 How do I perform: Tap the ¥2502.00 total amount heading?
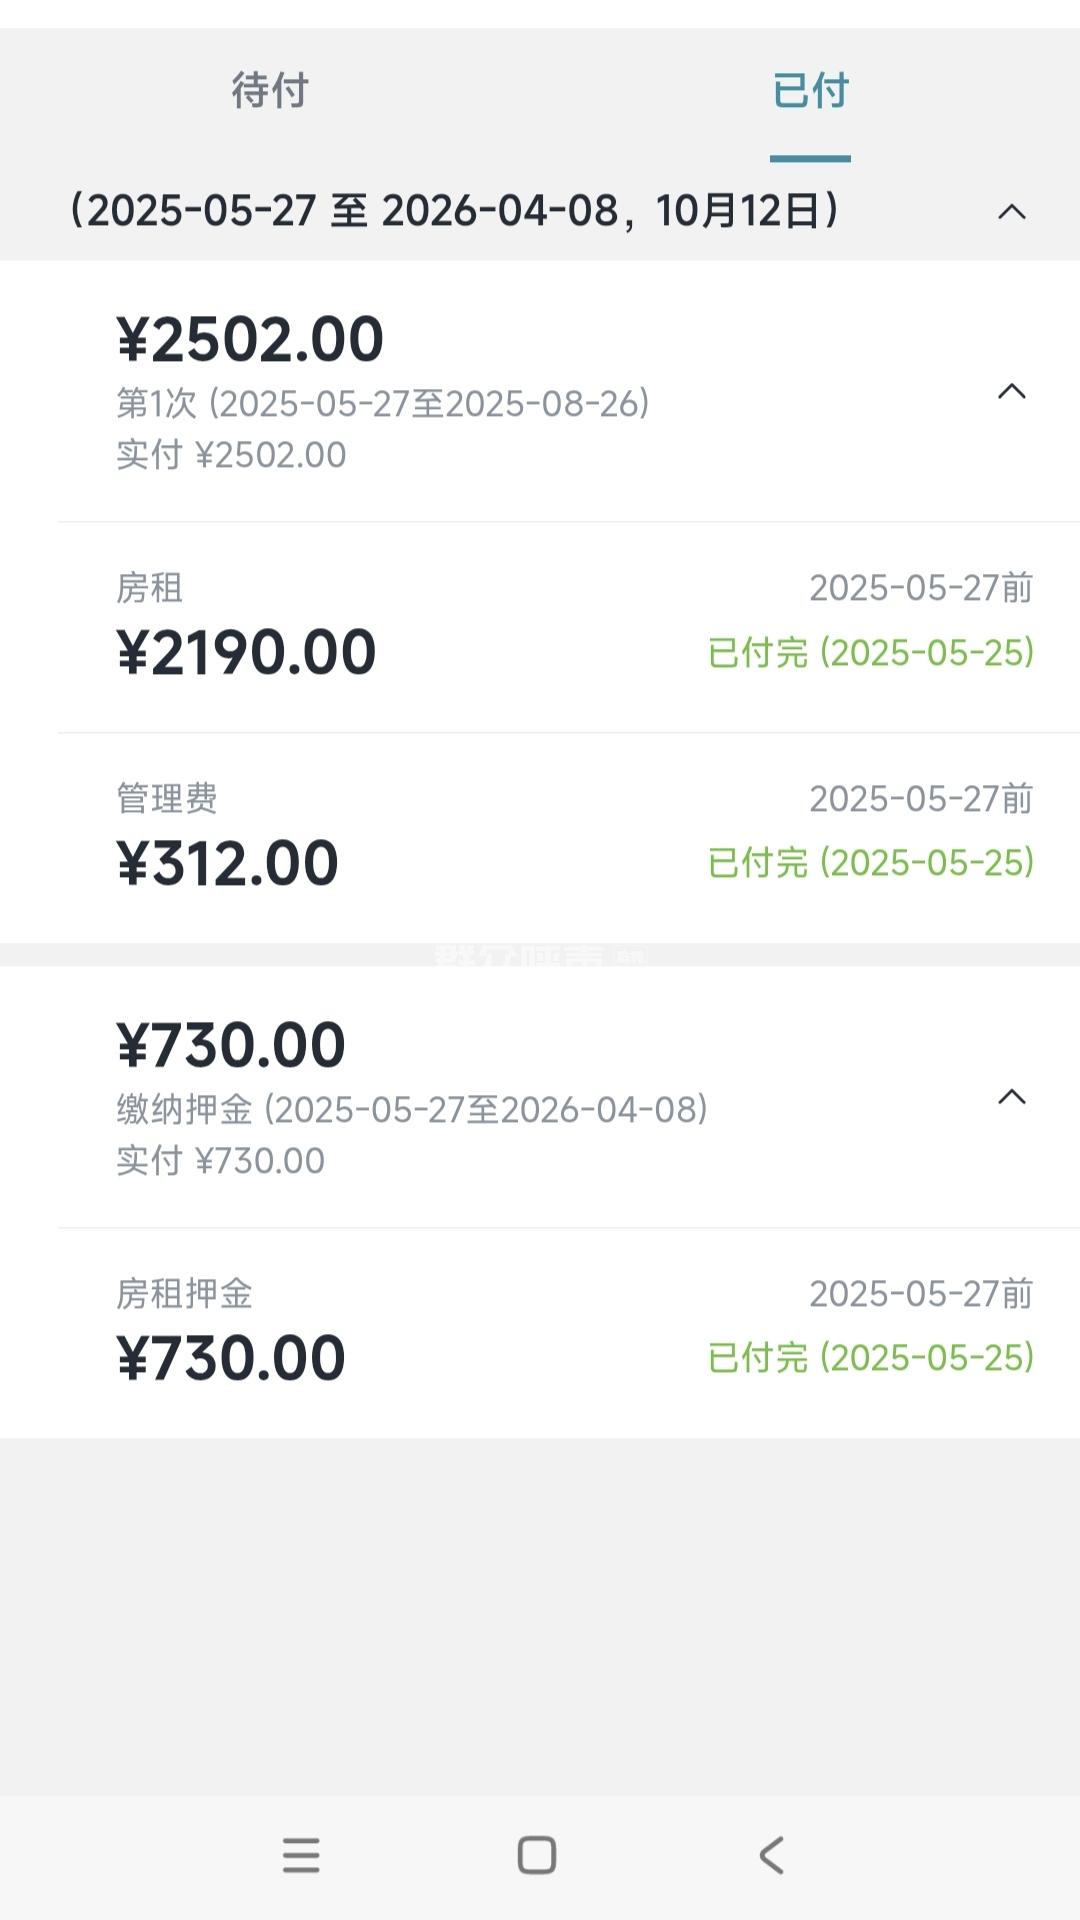pos(250,339)
